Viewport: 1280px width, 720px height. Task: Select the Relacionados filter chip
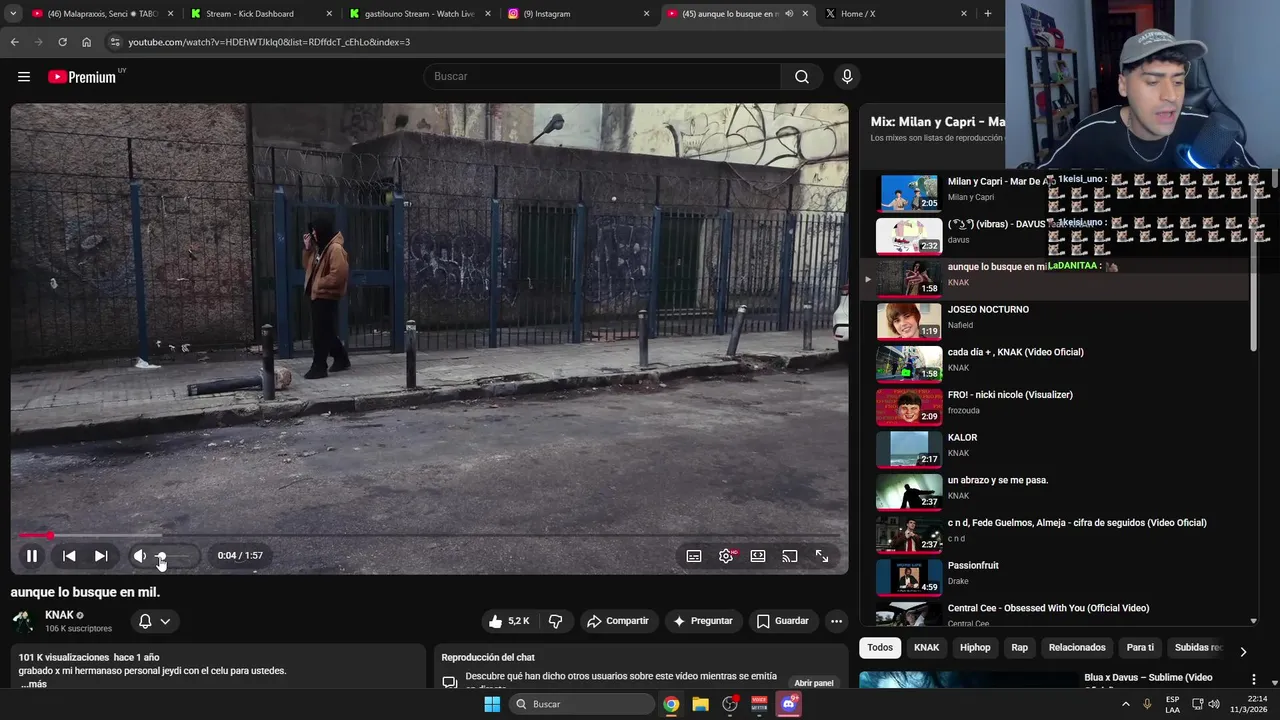point(1077,648)
